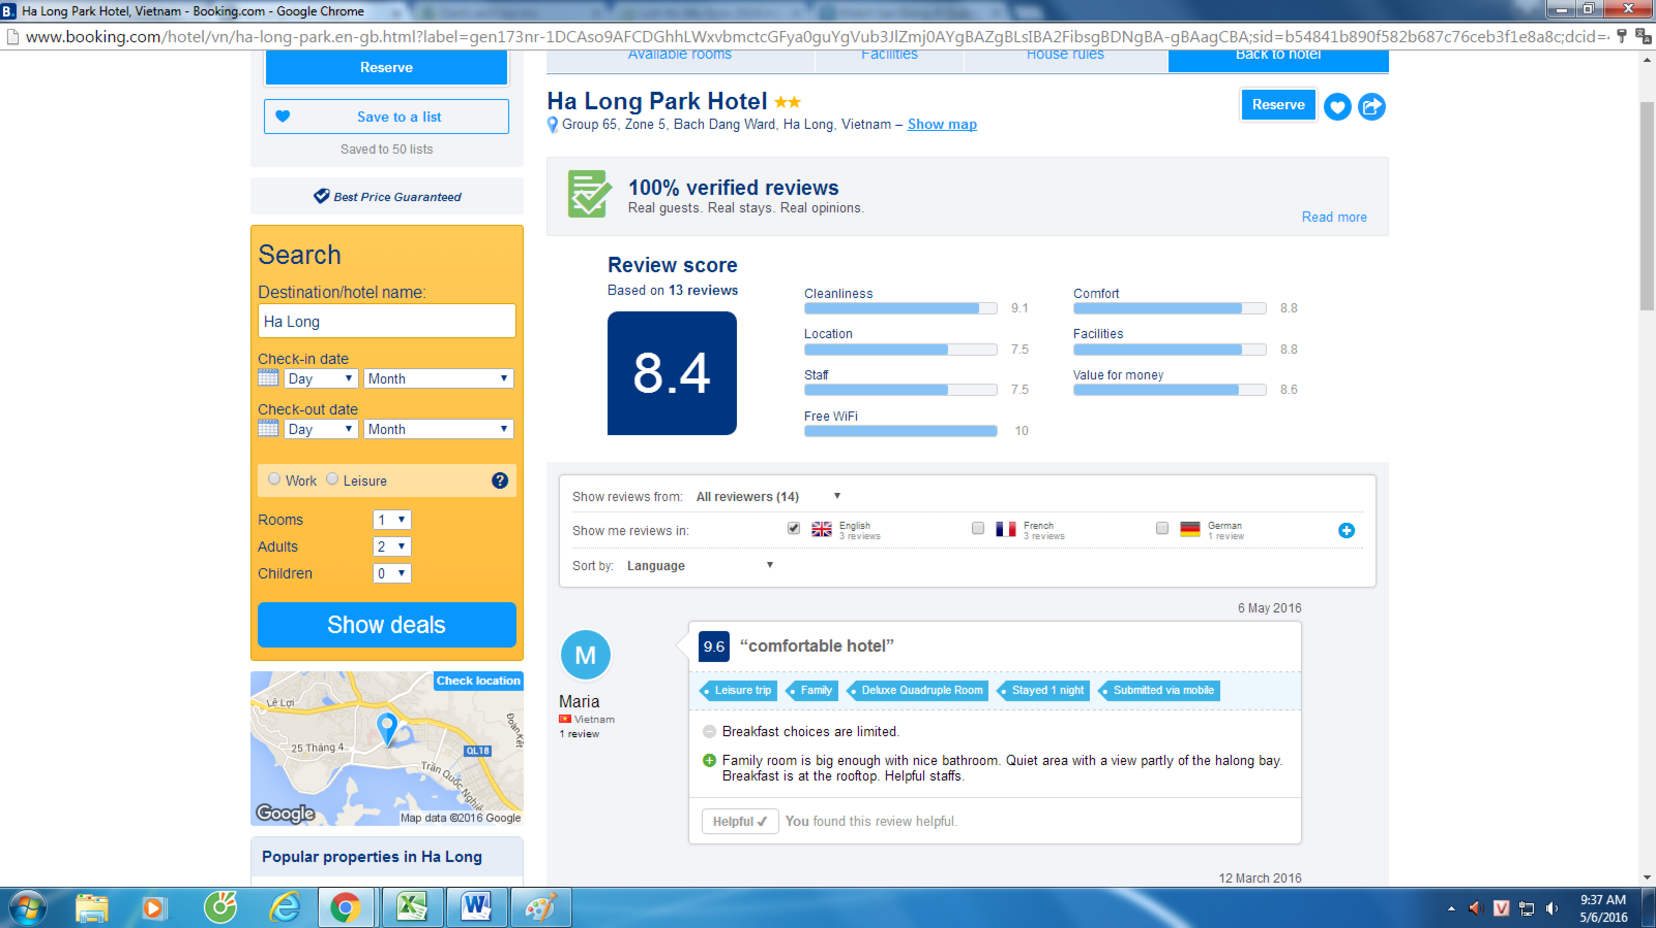Click the volume speaker icon in system tray
Viewport: 1656px width, 928px height.
(x=1552, y=908)
